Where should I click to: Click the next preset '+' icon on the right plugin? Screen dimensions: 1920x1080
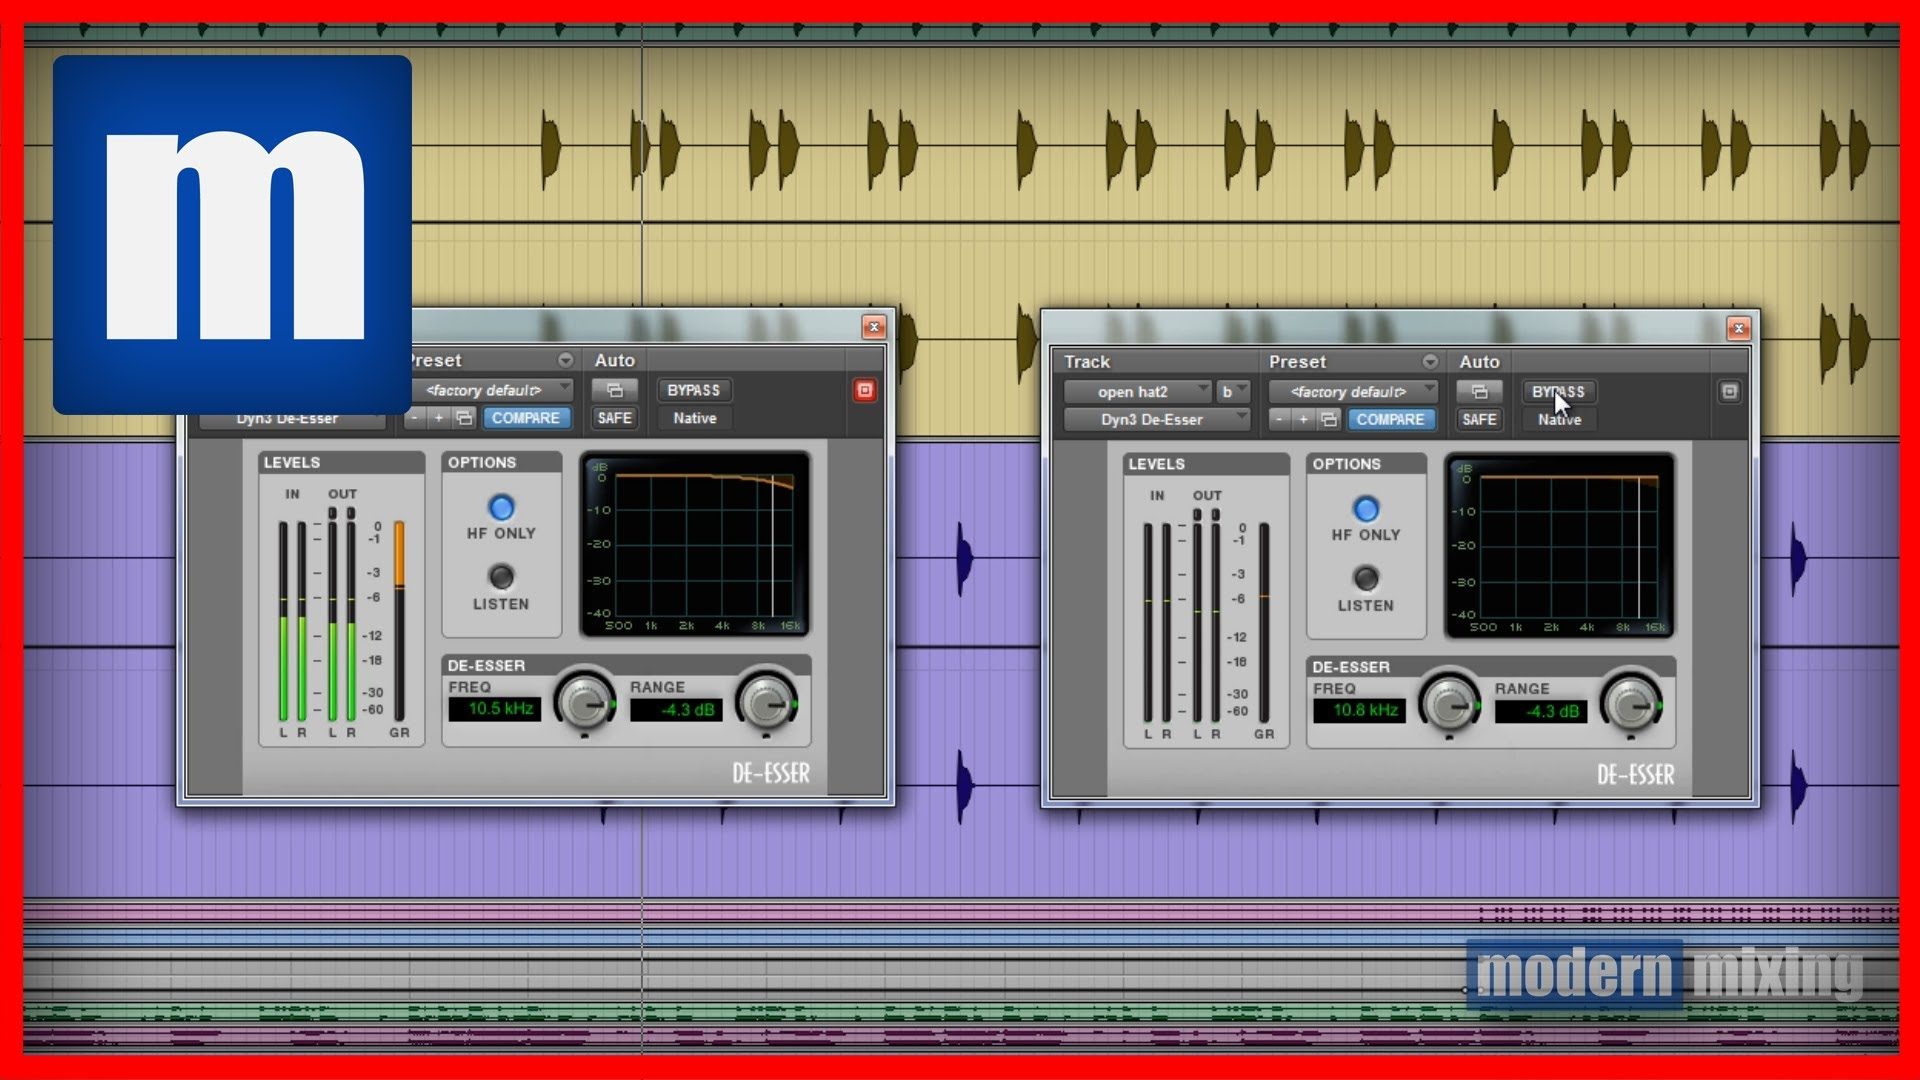(x=1304, y=420)
